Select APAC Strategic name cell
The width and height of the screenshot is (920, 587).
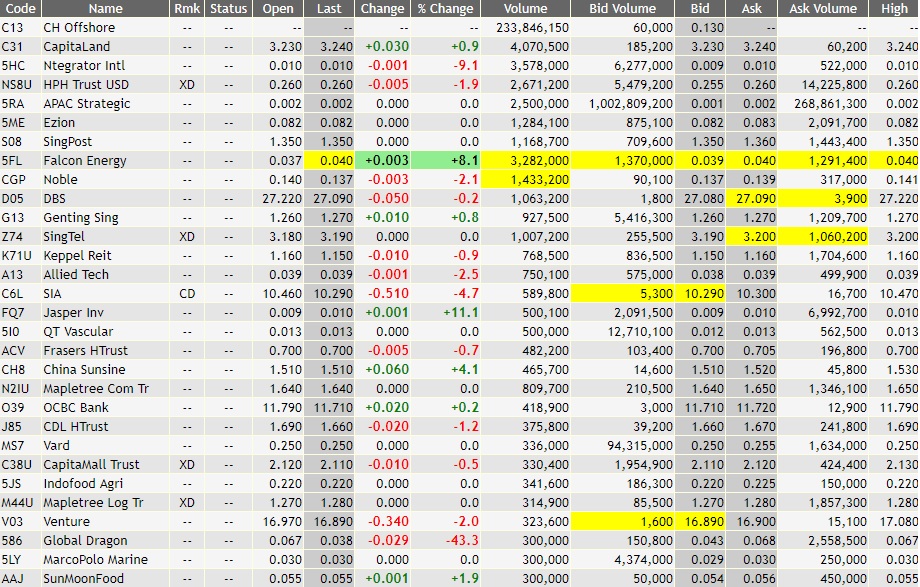pyautogui.click(x=87, y=104)
